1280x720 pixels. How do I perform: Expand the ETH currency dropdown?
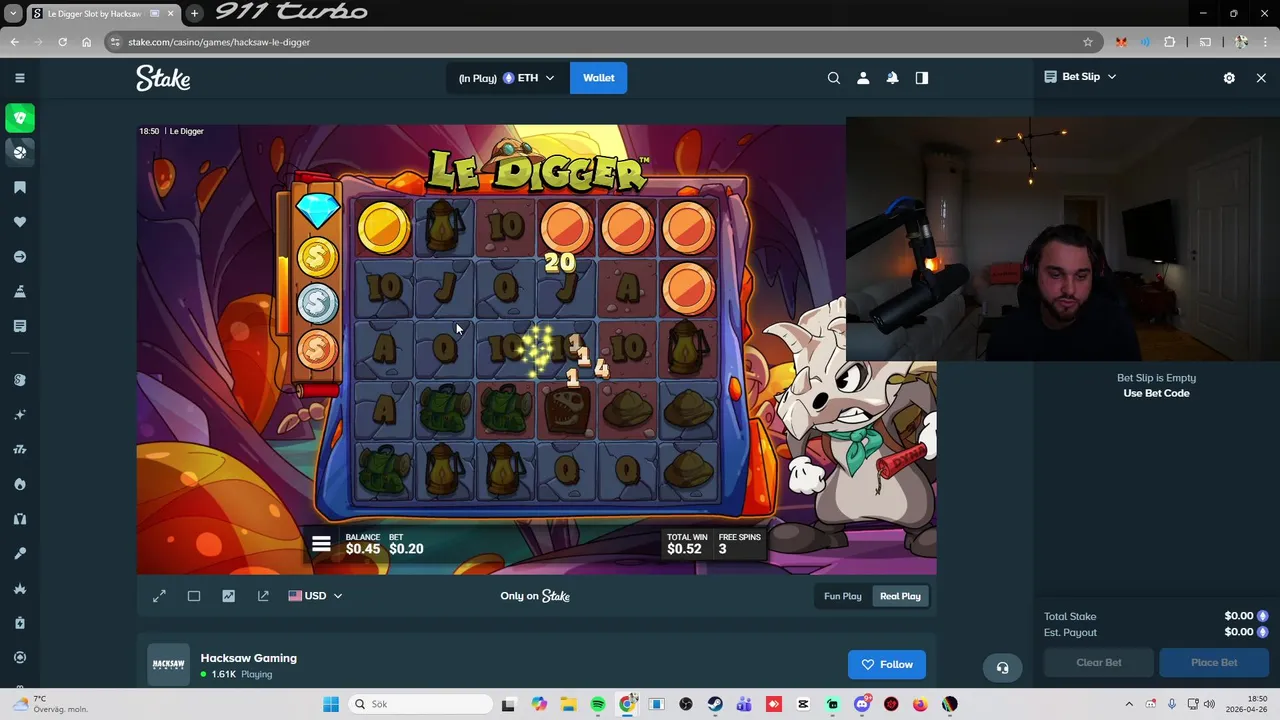(x=528, y=78)
